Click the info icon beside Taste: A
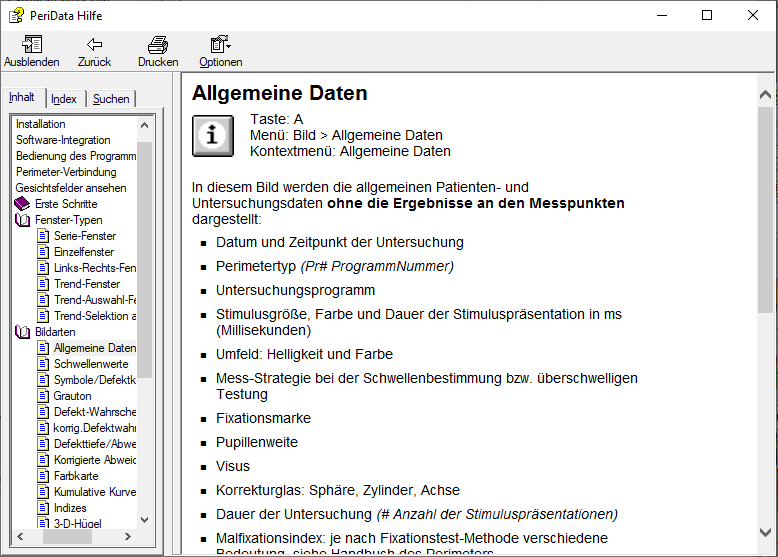 tap(213, 135)
